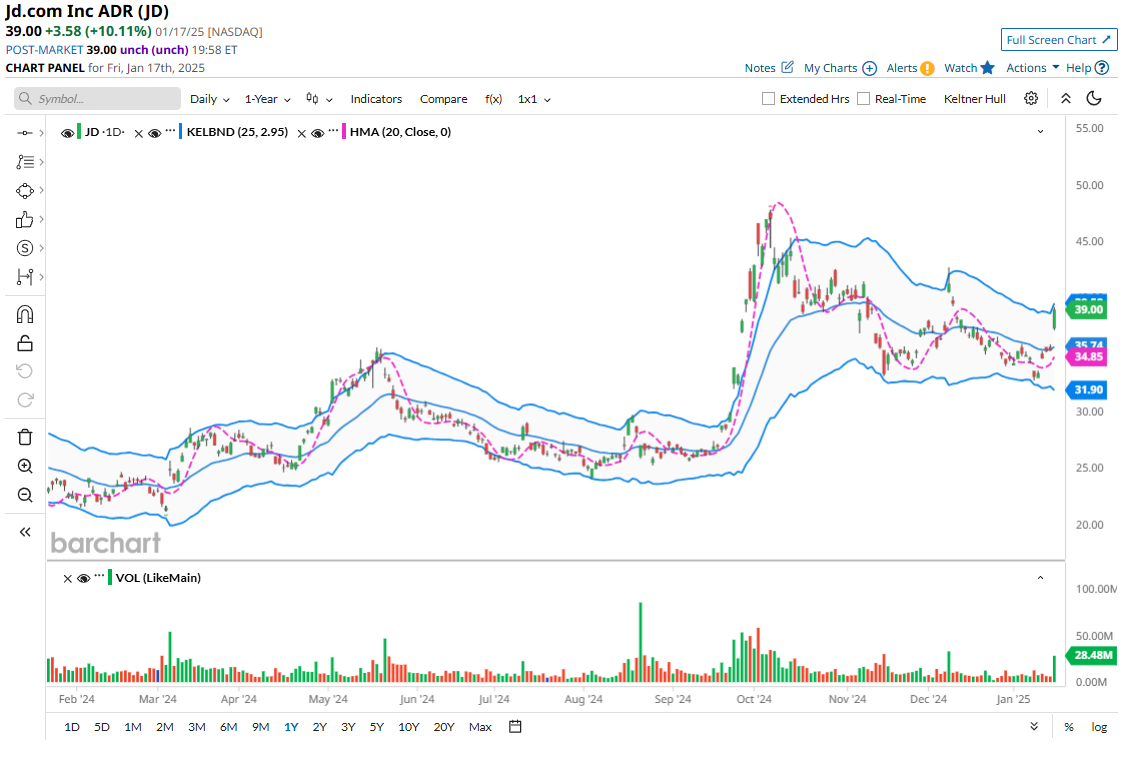The image size is (1137, 763).
Task: Click the lock drawings icon
Action: point(25,343)
